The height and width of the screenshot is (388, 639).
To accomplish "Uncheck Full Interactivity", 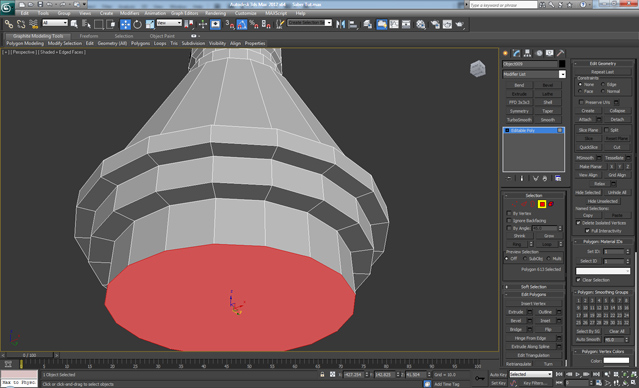I will (x=587, y=231).
